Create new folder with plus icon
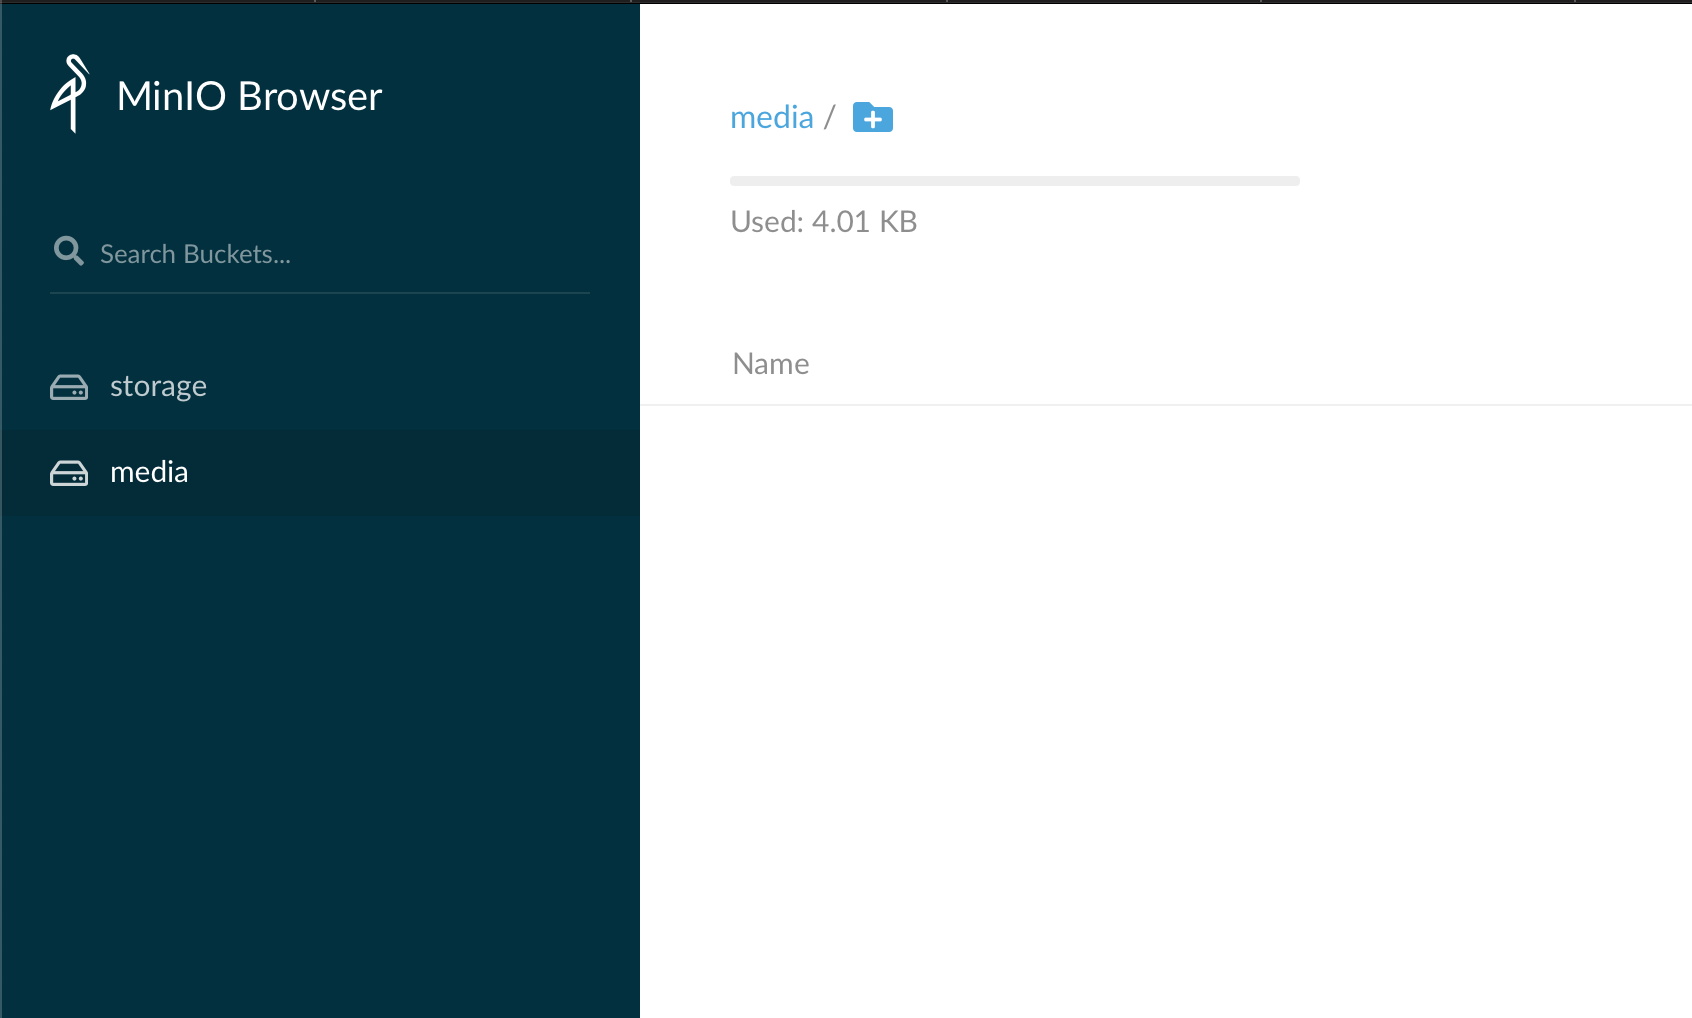The image size is (1692, 1018). (872, 118)
